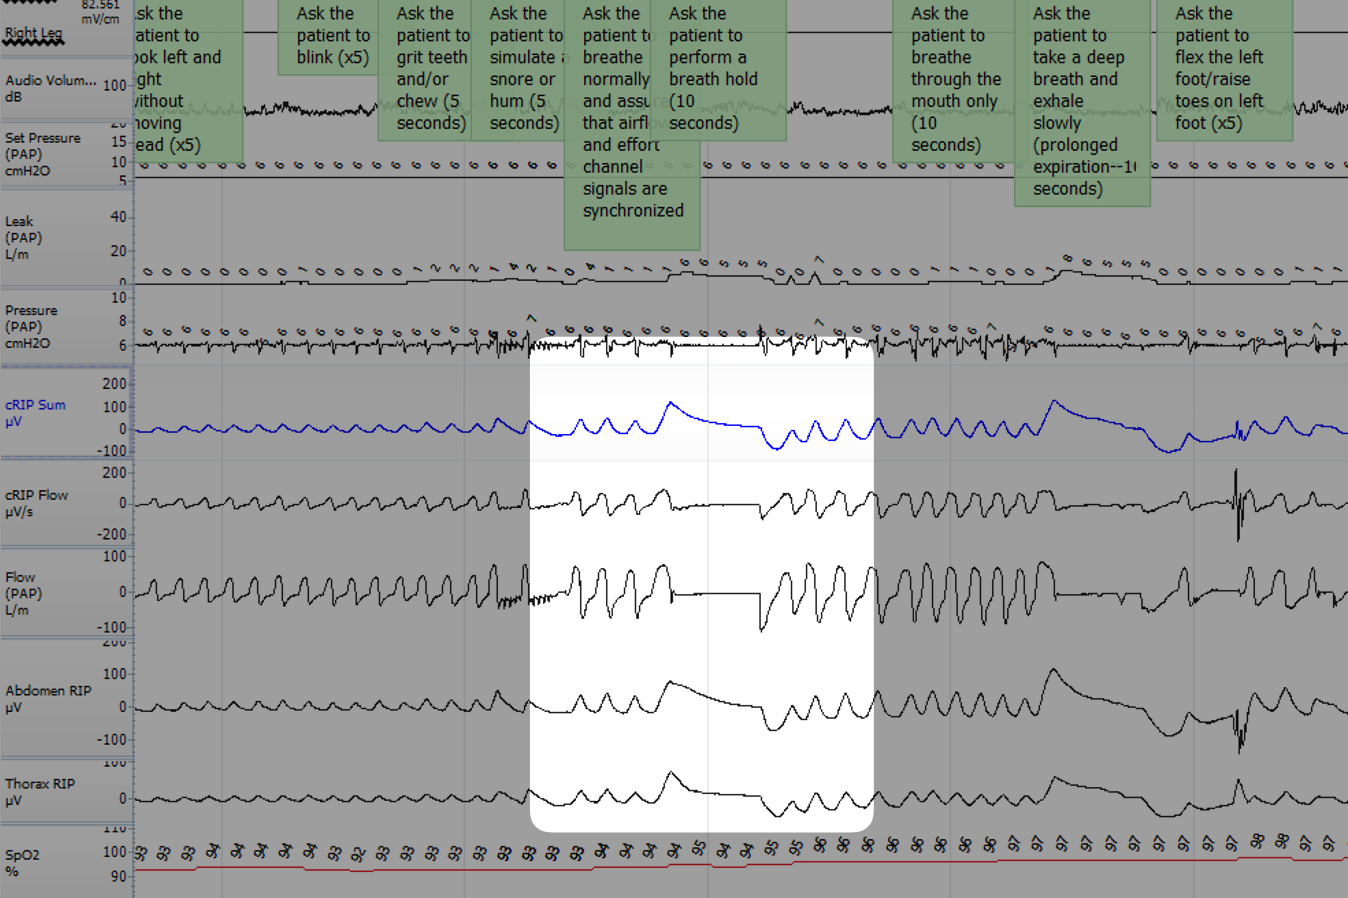
Task: Select the SpO2 percentage channel label
Action: pos(25,862)
